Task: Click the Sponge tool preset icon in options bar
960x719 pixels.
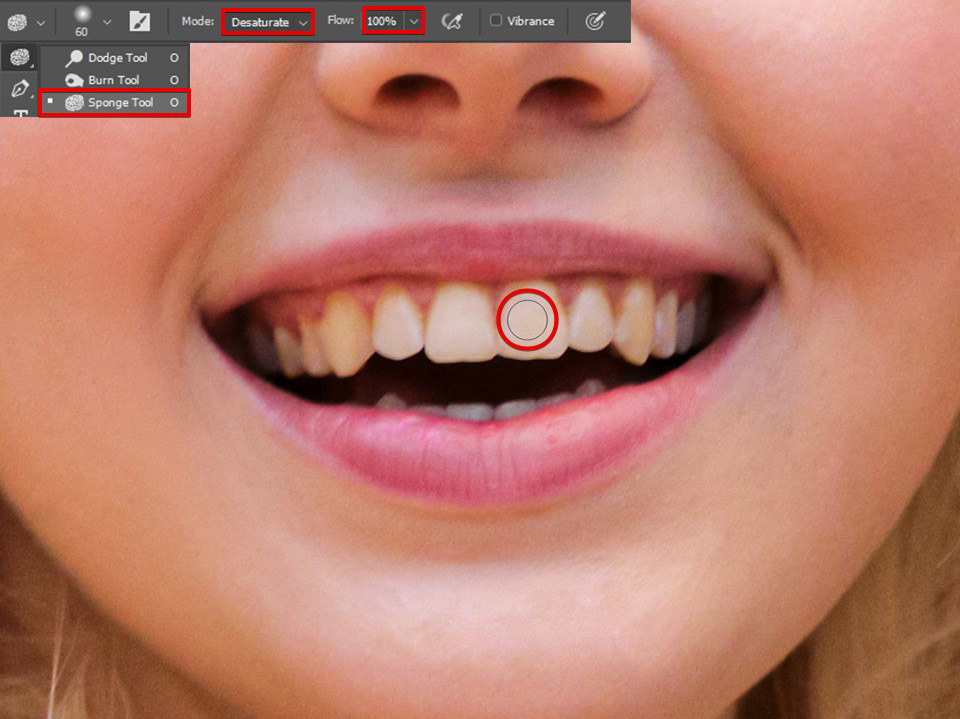Action: pyautogui.click(x=17, y=21)
